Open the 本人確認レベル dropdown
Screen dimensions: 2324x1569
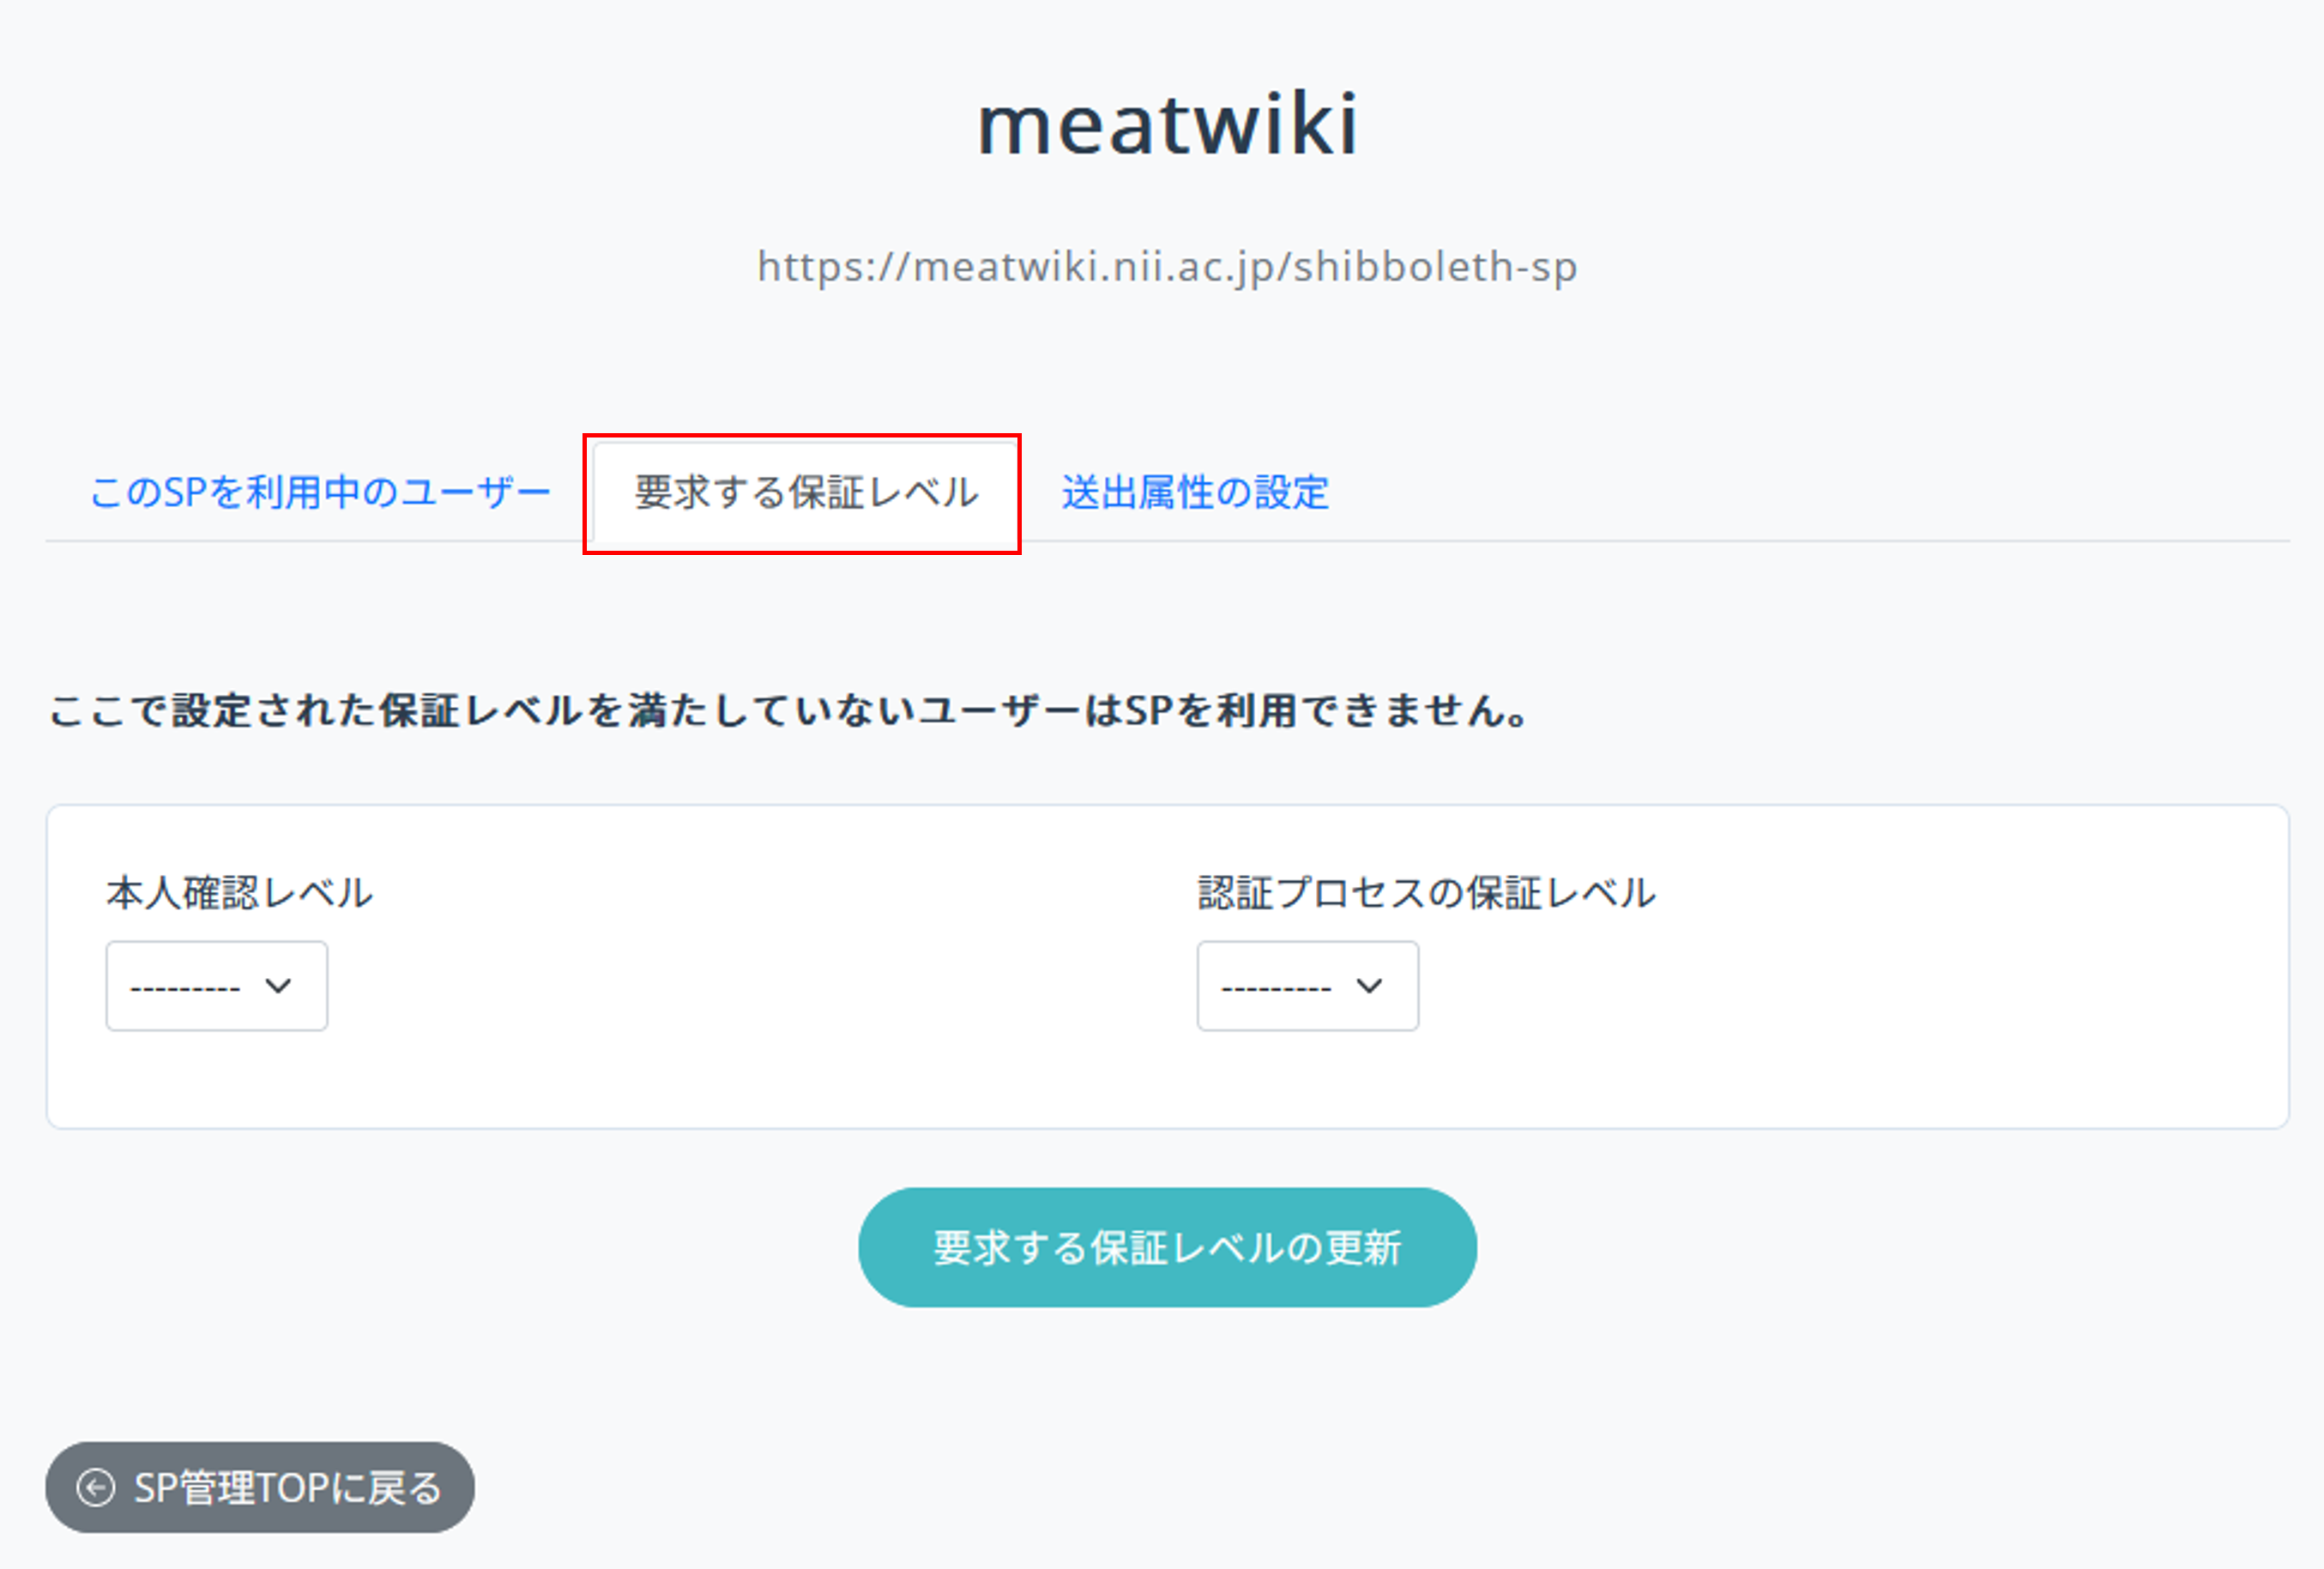216,986
